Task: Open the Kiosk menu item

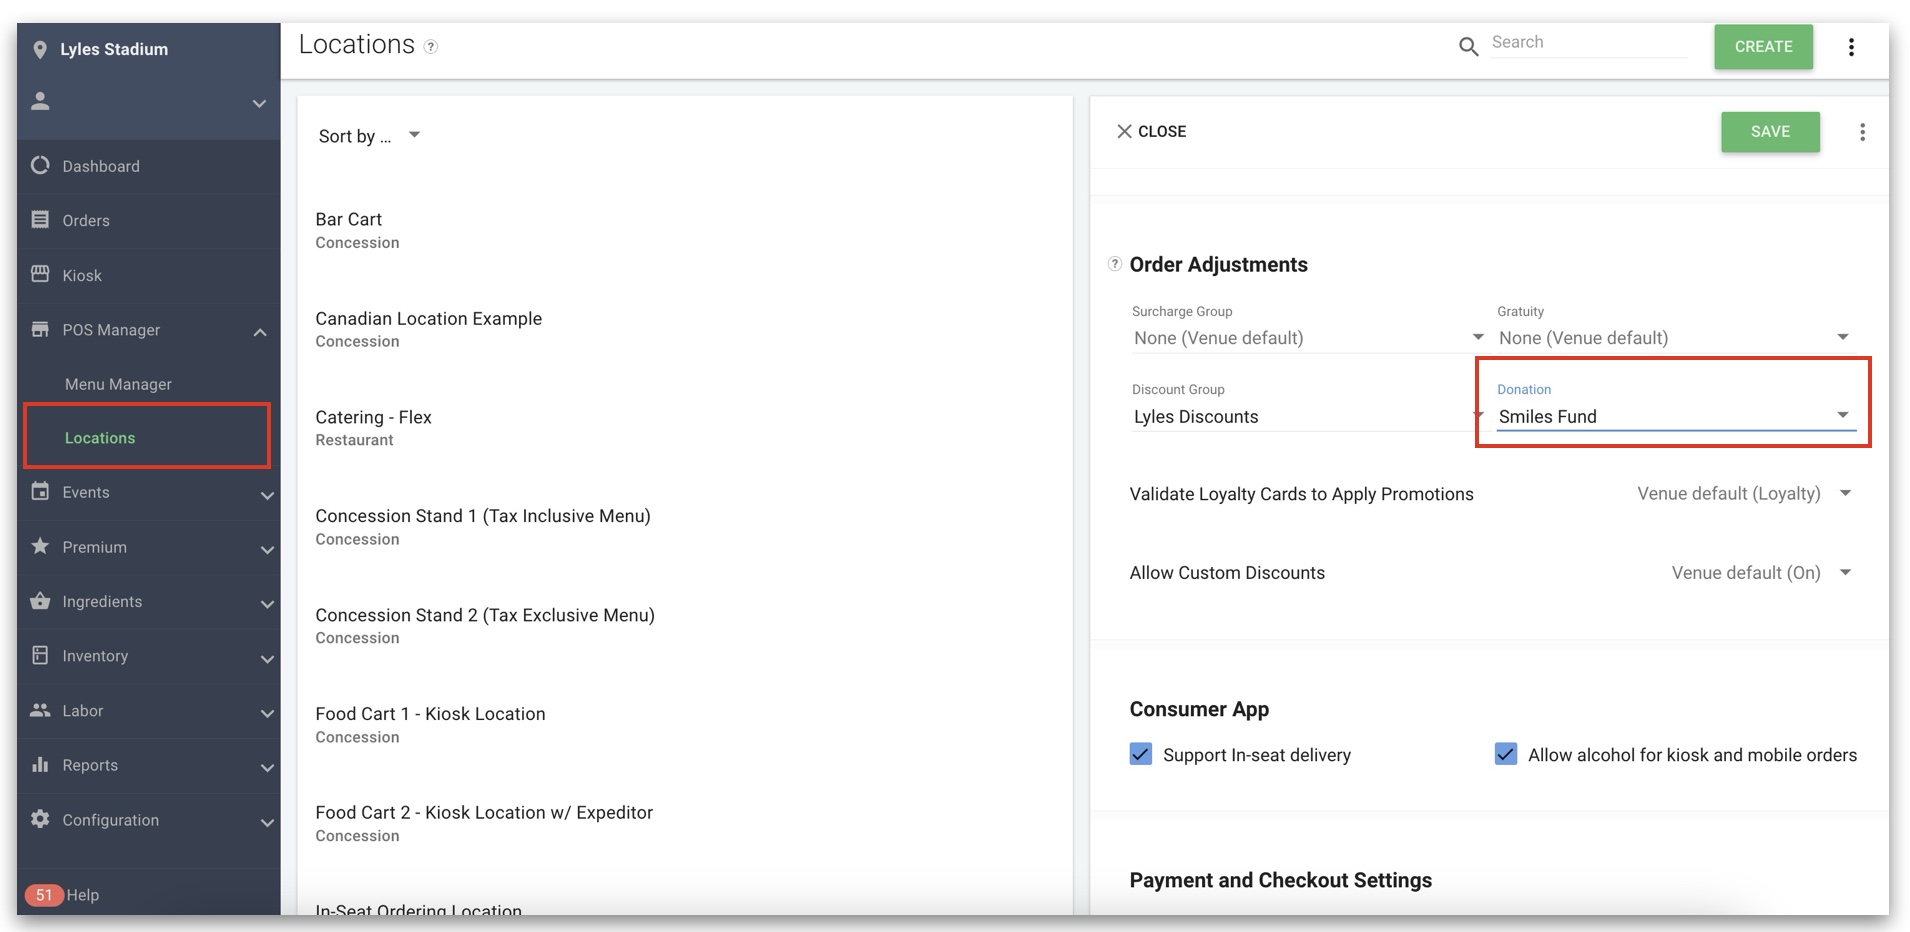Action: click(149, 275)
